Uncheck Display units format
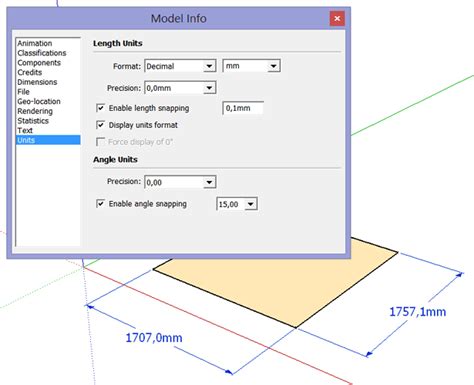This screenshot has width=474, height=385. pyautogui.click(x=100, y=125)
